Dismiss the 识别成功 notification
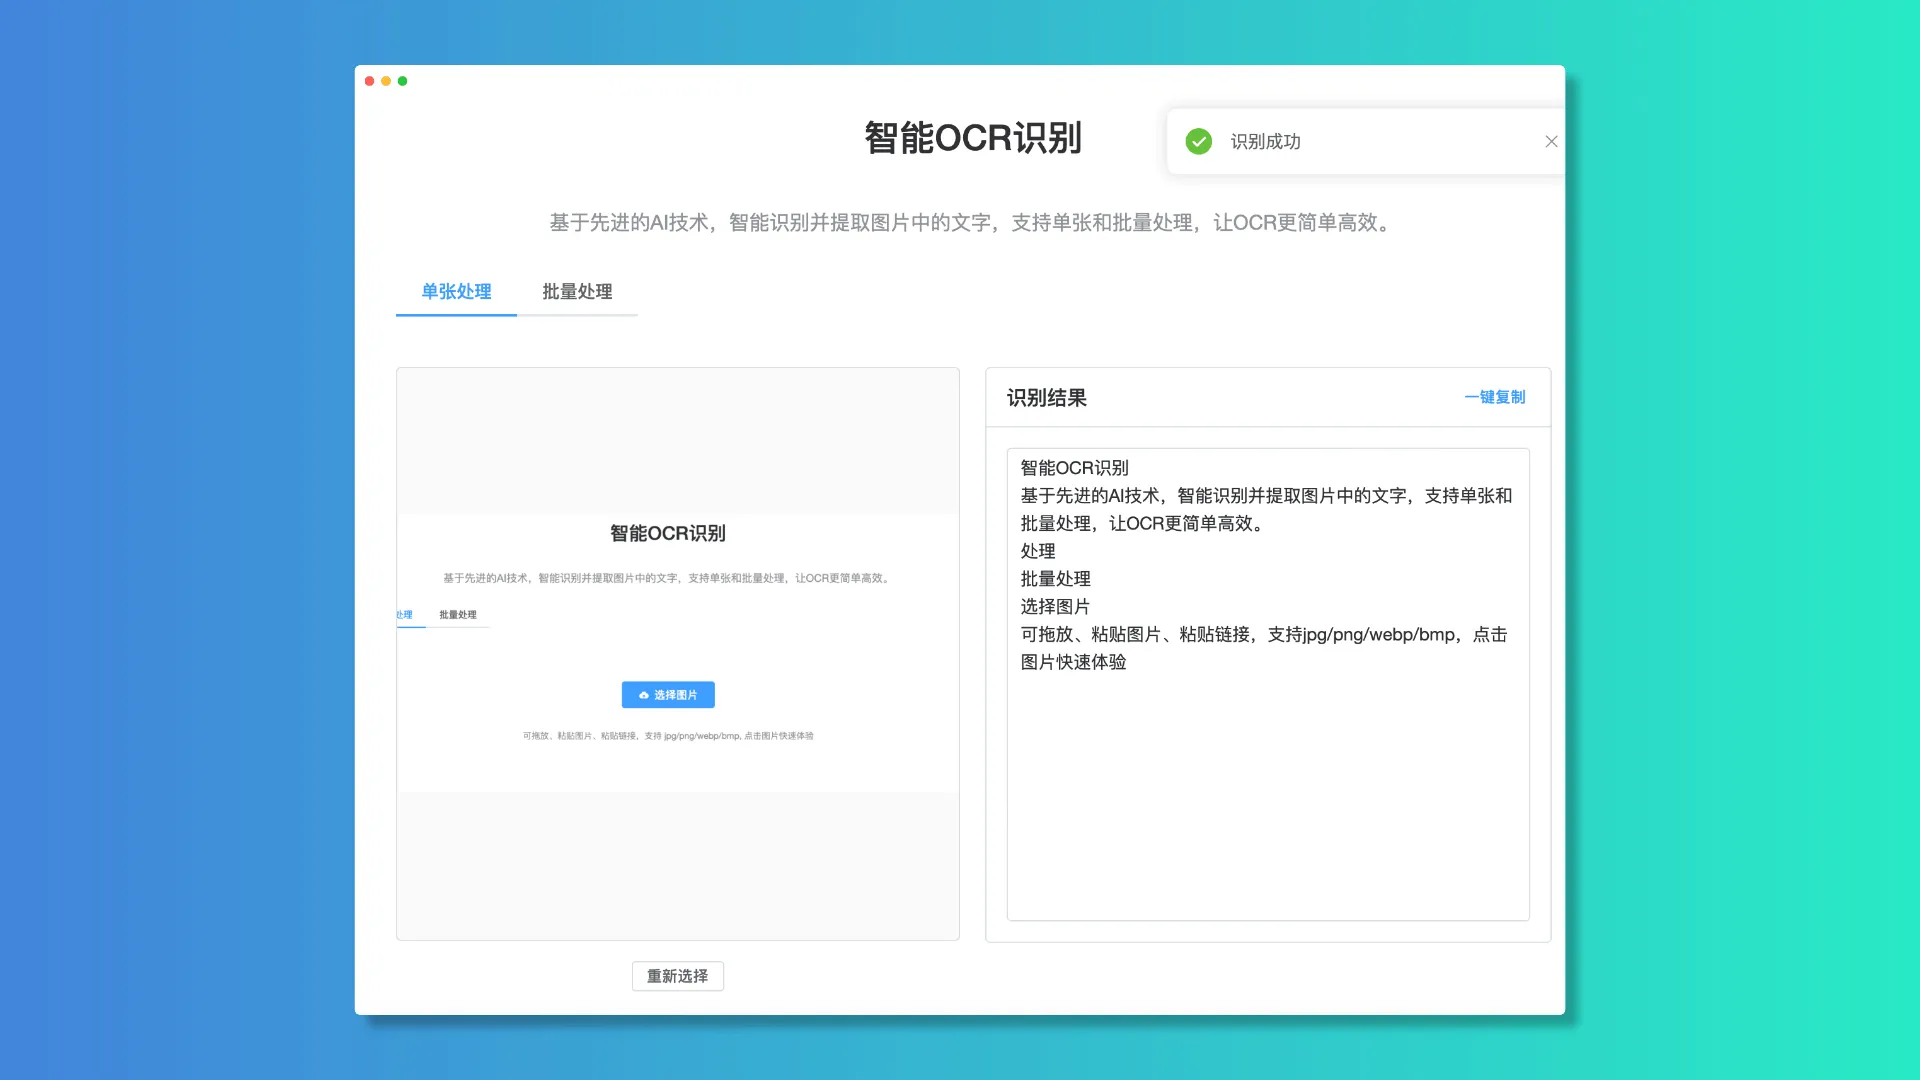This screenshot has width=1920, height=1080. (1551, 142)
